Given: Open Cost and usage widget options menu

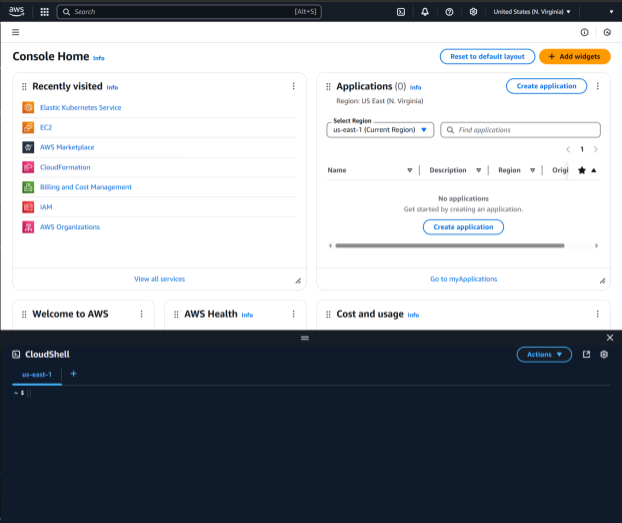Looking at the screenshot, I should click(597, 314).
